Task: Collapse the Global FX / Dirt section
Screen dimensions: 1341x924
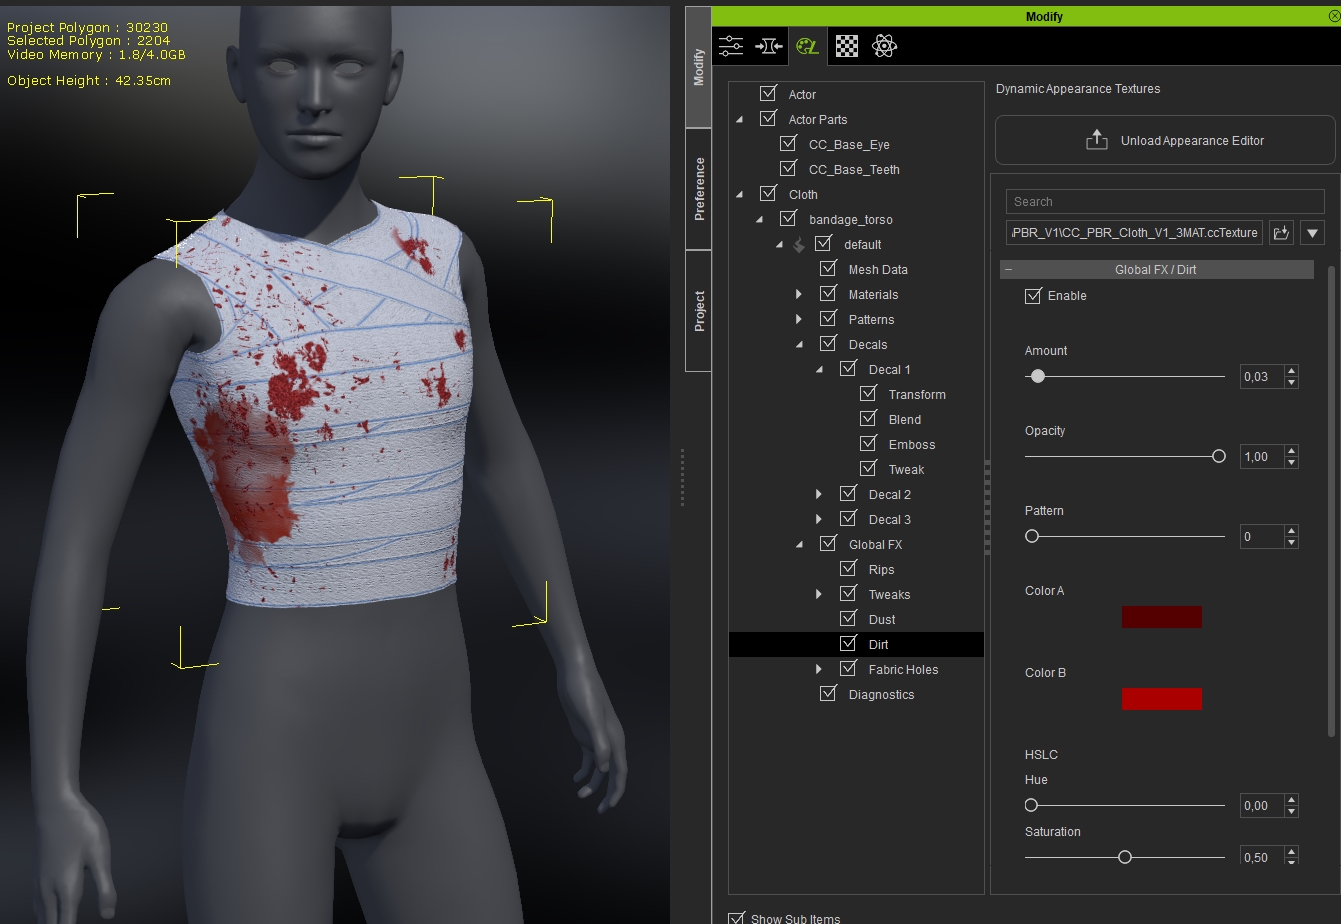Action: [x=1009, y=270]
